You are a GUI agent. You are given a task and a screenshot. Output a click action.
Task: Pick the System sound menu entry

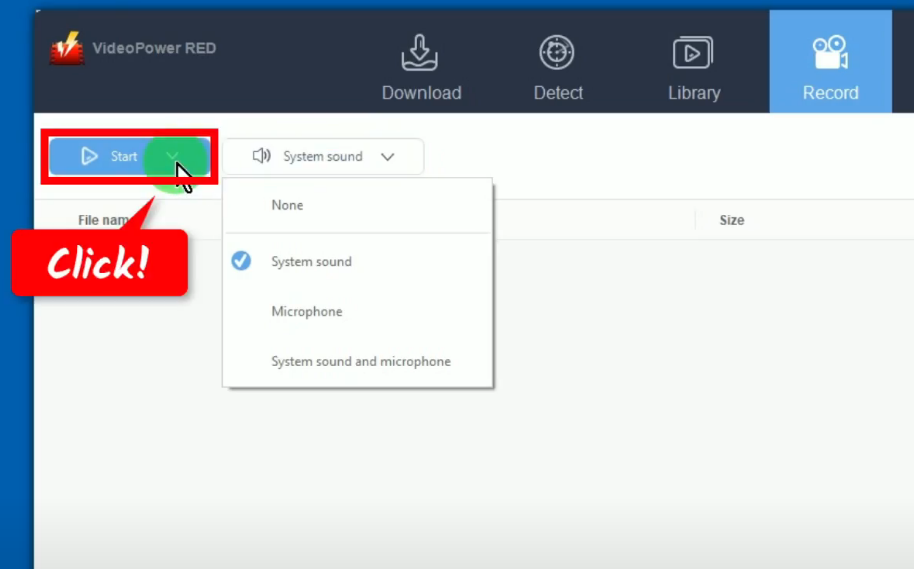pos(311,262)
